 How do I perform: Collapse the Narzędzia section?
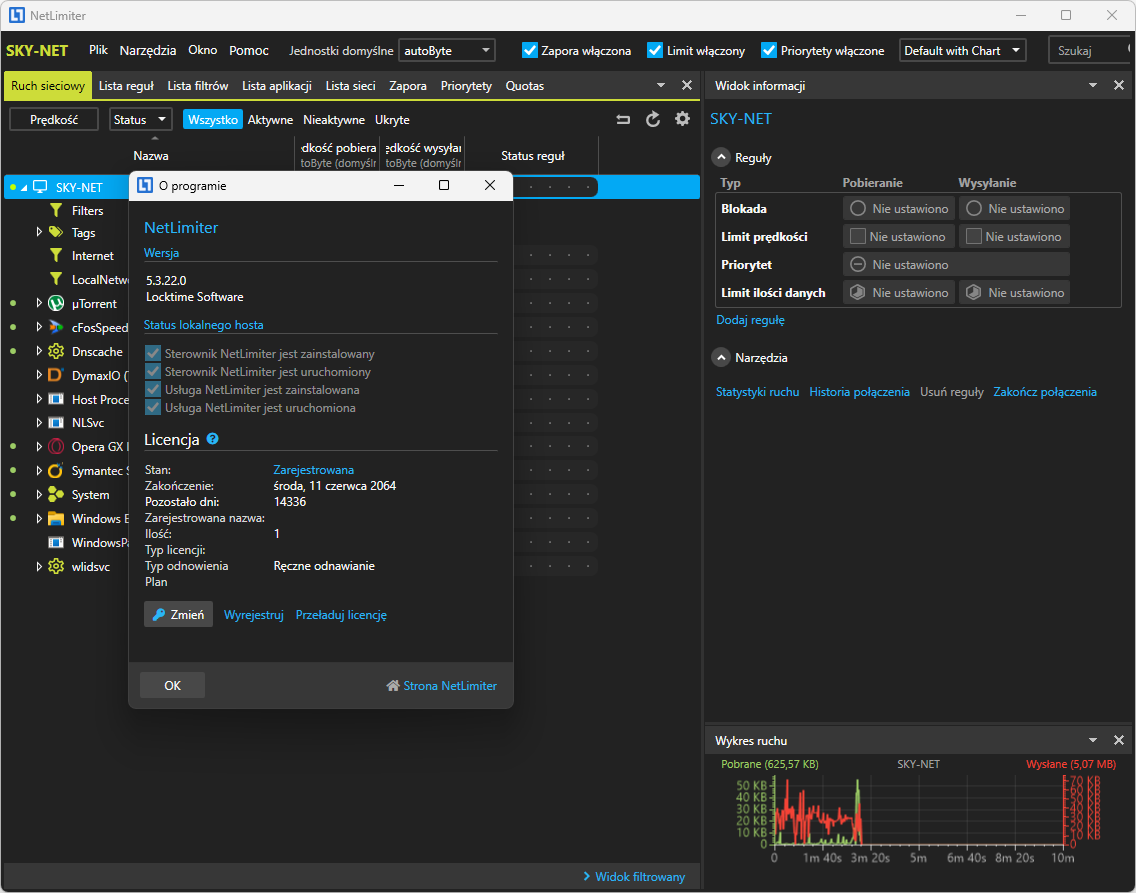point(721,357)
